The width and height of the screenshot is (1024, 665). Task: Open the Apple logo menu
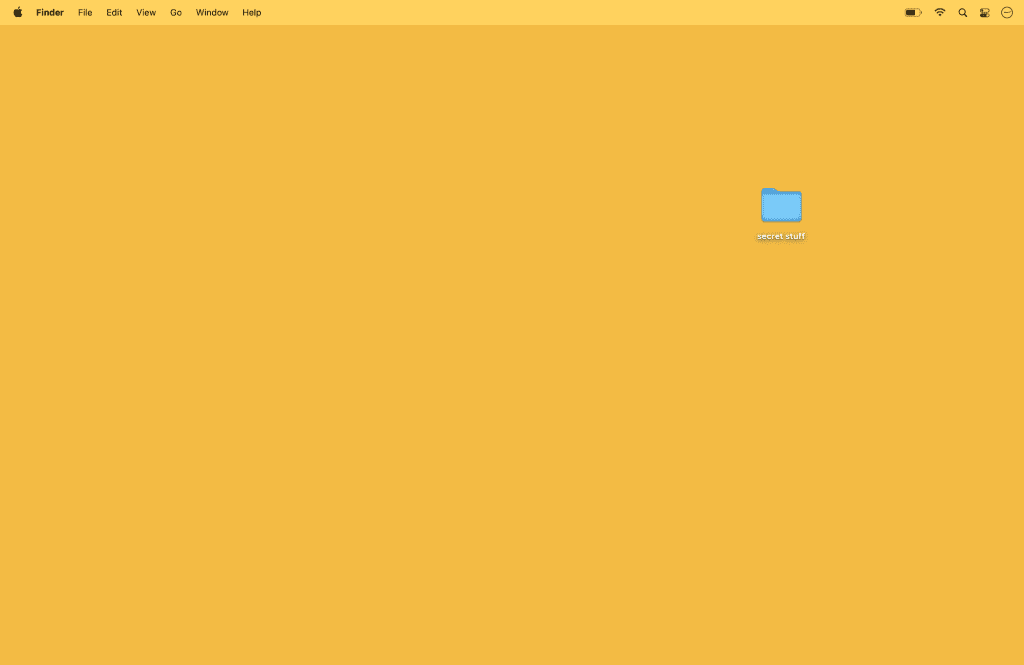click(x=17, y=13)
